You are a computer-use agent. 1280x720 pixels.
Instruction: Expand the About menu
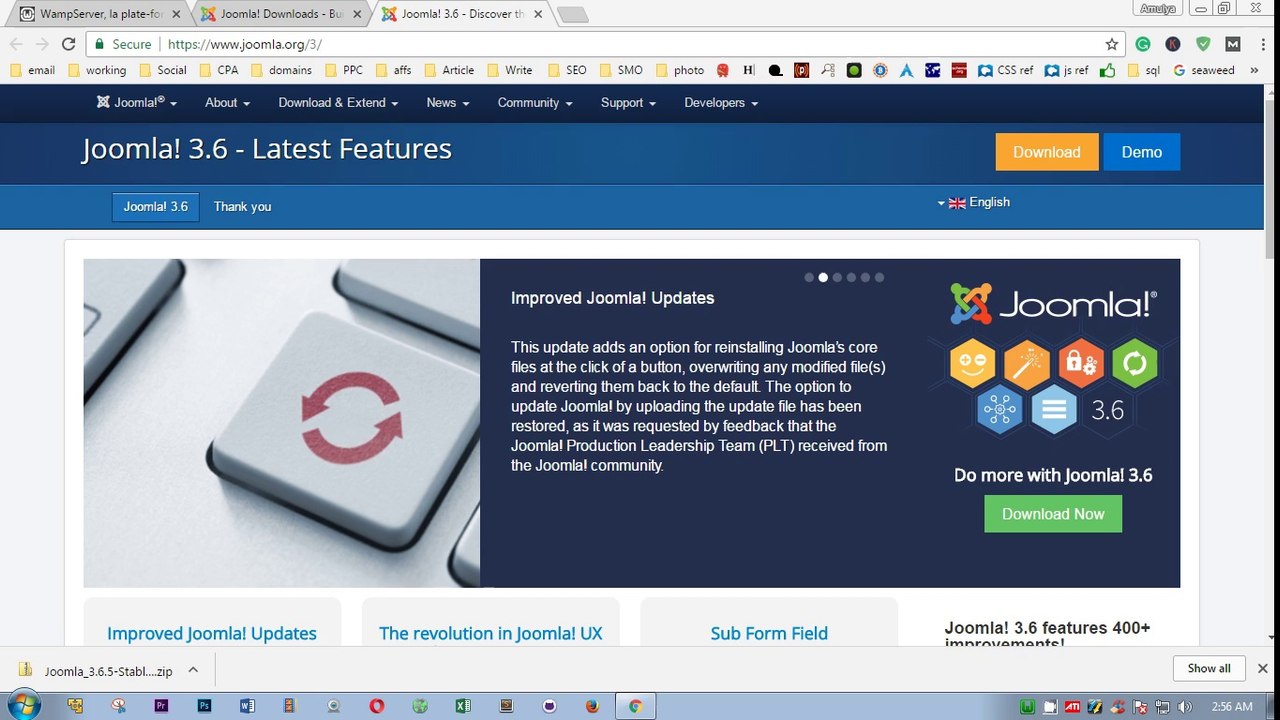pos(227,102)
